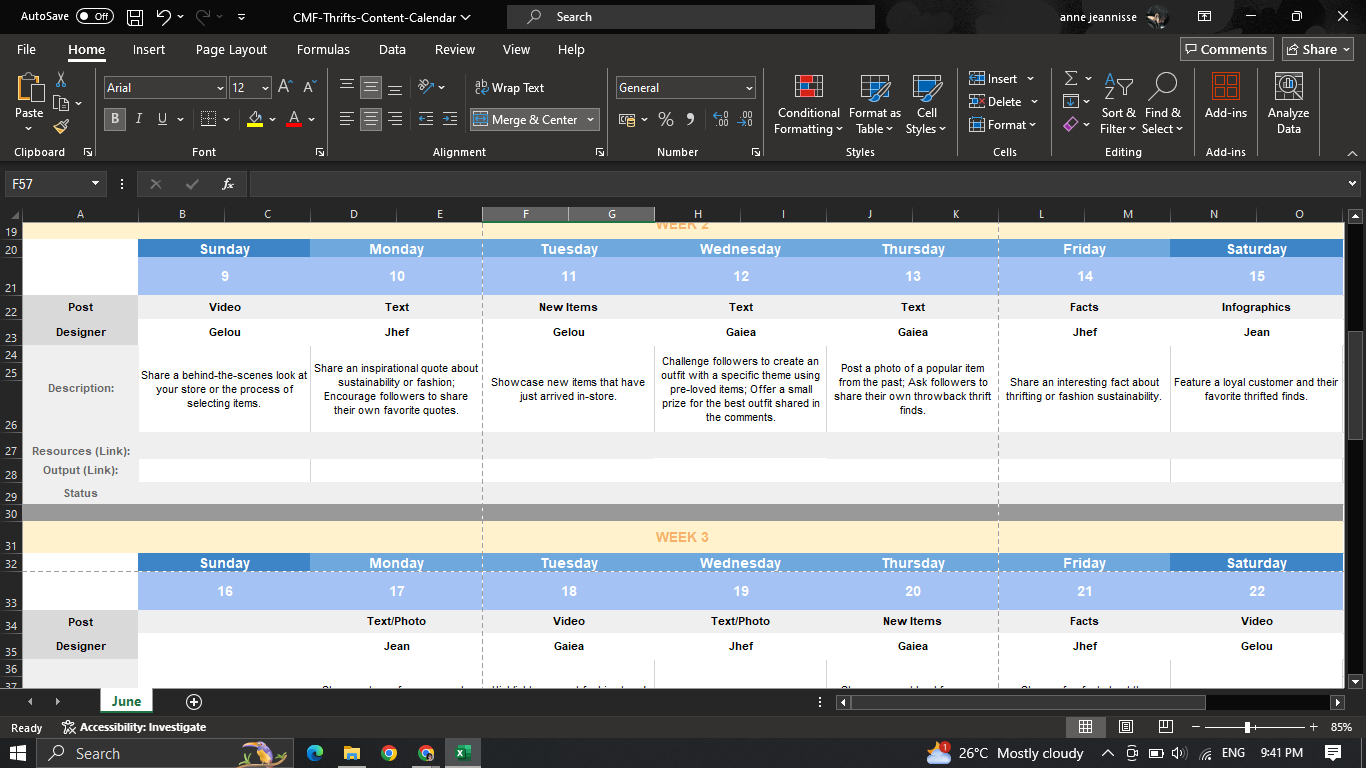Image resolution: width=1366 pixels, height=768 pixels.
Task: Apply Percent Style format
Action: point(666,119)
